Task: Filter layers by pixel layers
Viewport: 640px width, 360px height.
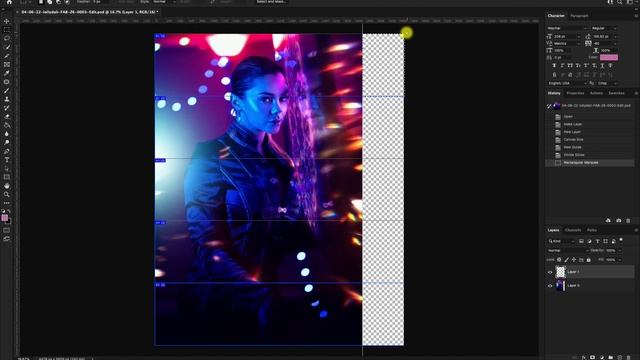Action: 581,241
